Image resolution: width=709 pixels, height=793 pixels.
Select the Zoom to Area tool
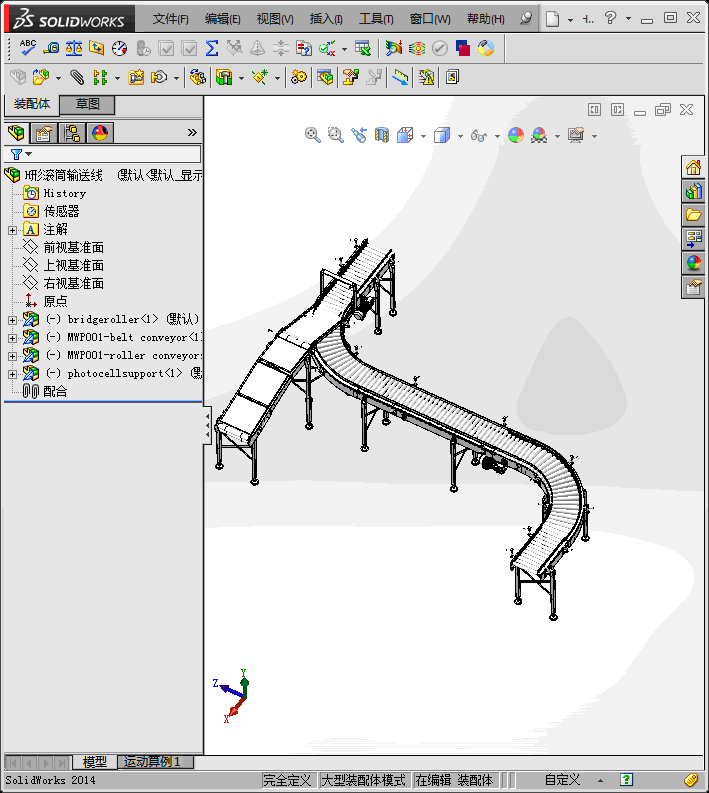(335, 135)
